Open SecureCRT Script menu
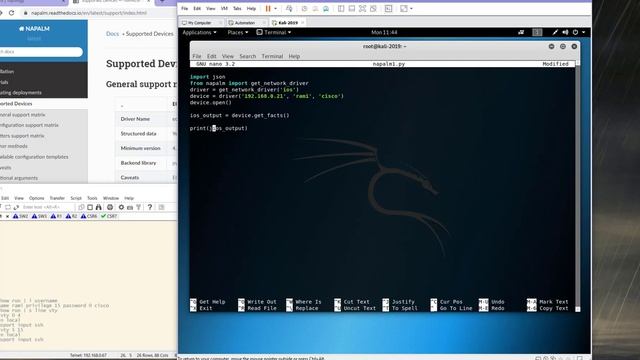The image size is (640, 360). point(76,198)
